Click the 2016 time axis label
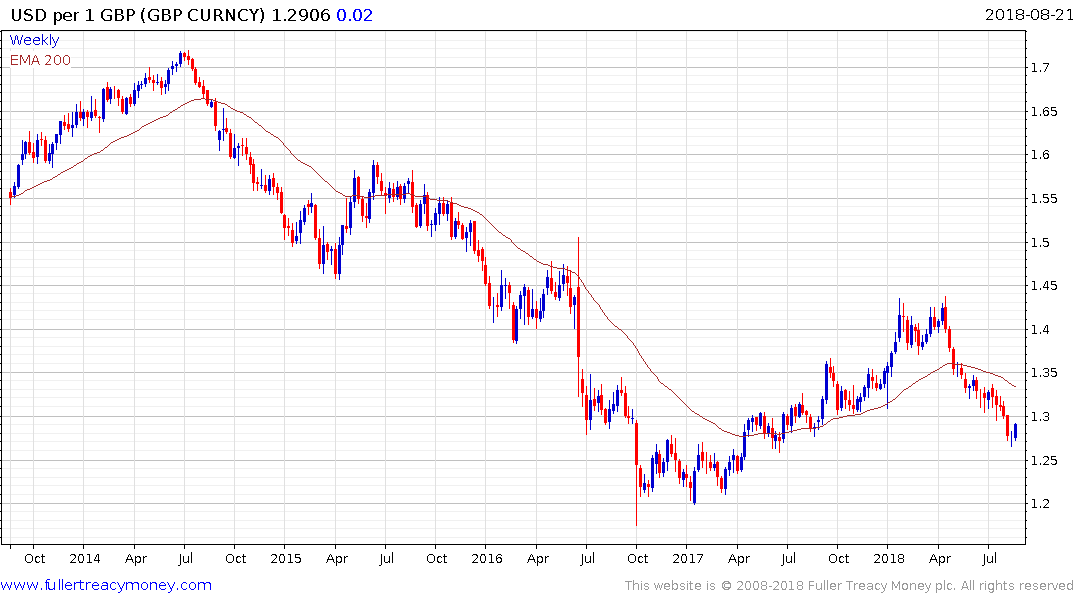 [x=487, y=558]
